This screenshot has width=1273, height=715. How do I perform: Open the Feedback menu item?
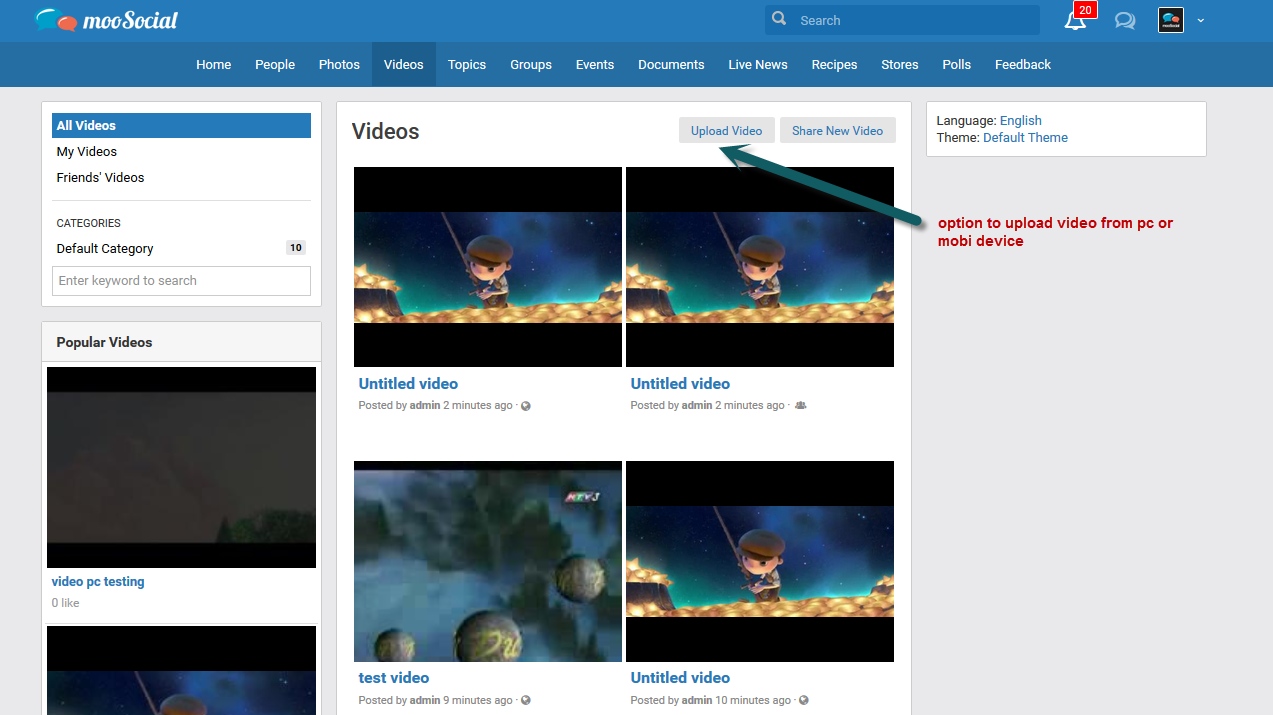1023,65
